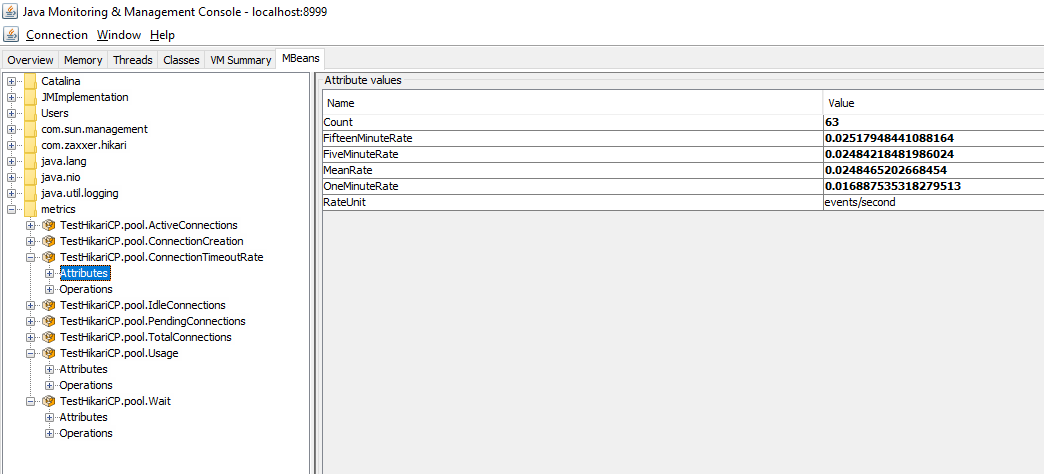Click the metrics folder icon
Viewport: 1044px width, 474px height.
click(x=31, y=209)
